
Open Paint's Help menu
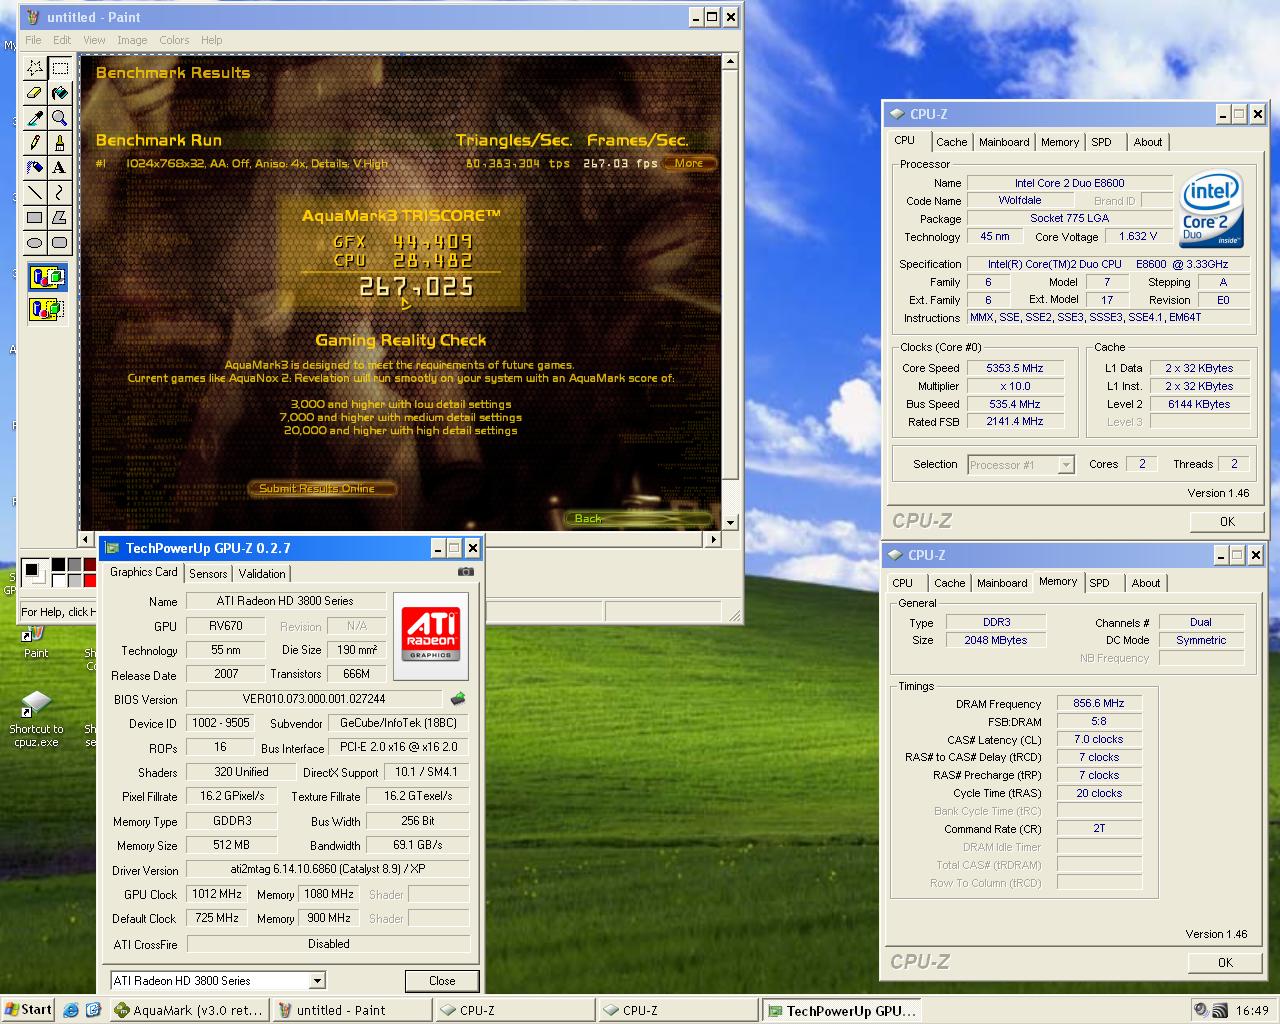coord(211,40)
